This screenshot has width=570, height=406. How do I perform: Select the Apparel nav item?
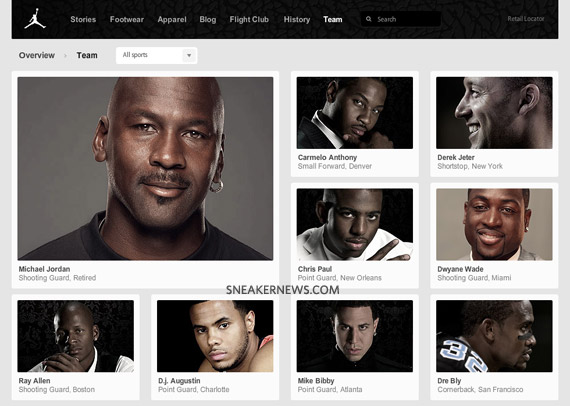pos(172,19)
